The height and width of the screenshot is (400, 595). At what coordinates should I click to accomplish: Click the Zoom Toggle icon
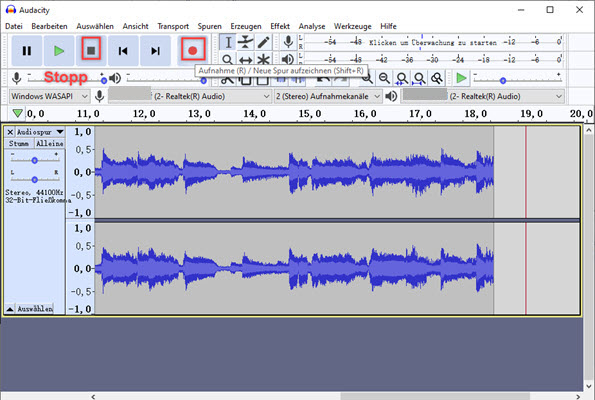coord(437,78)
